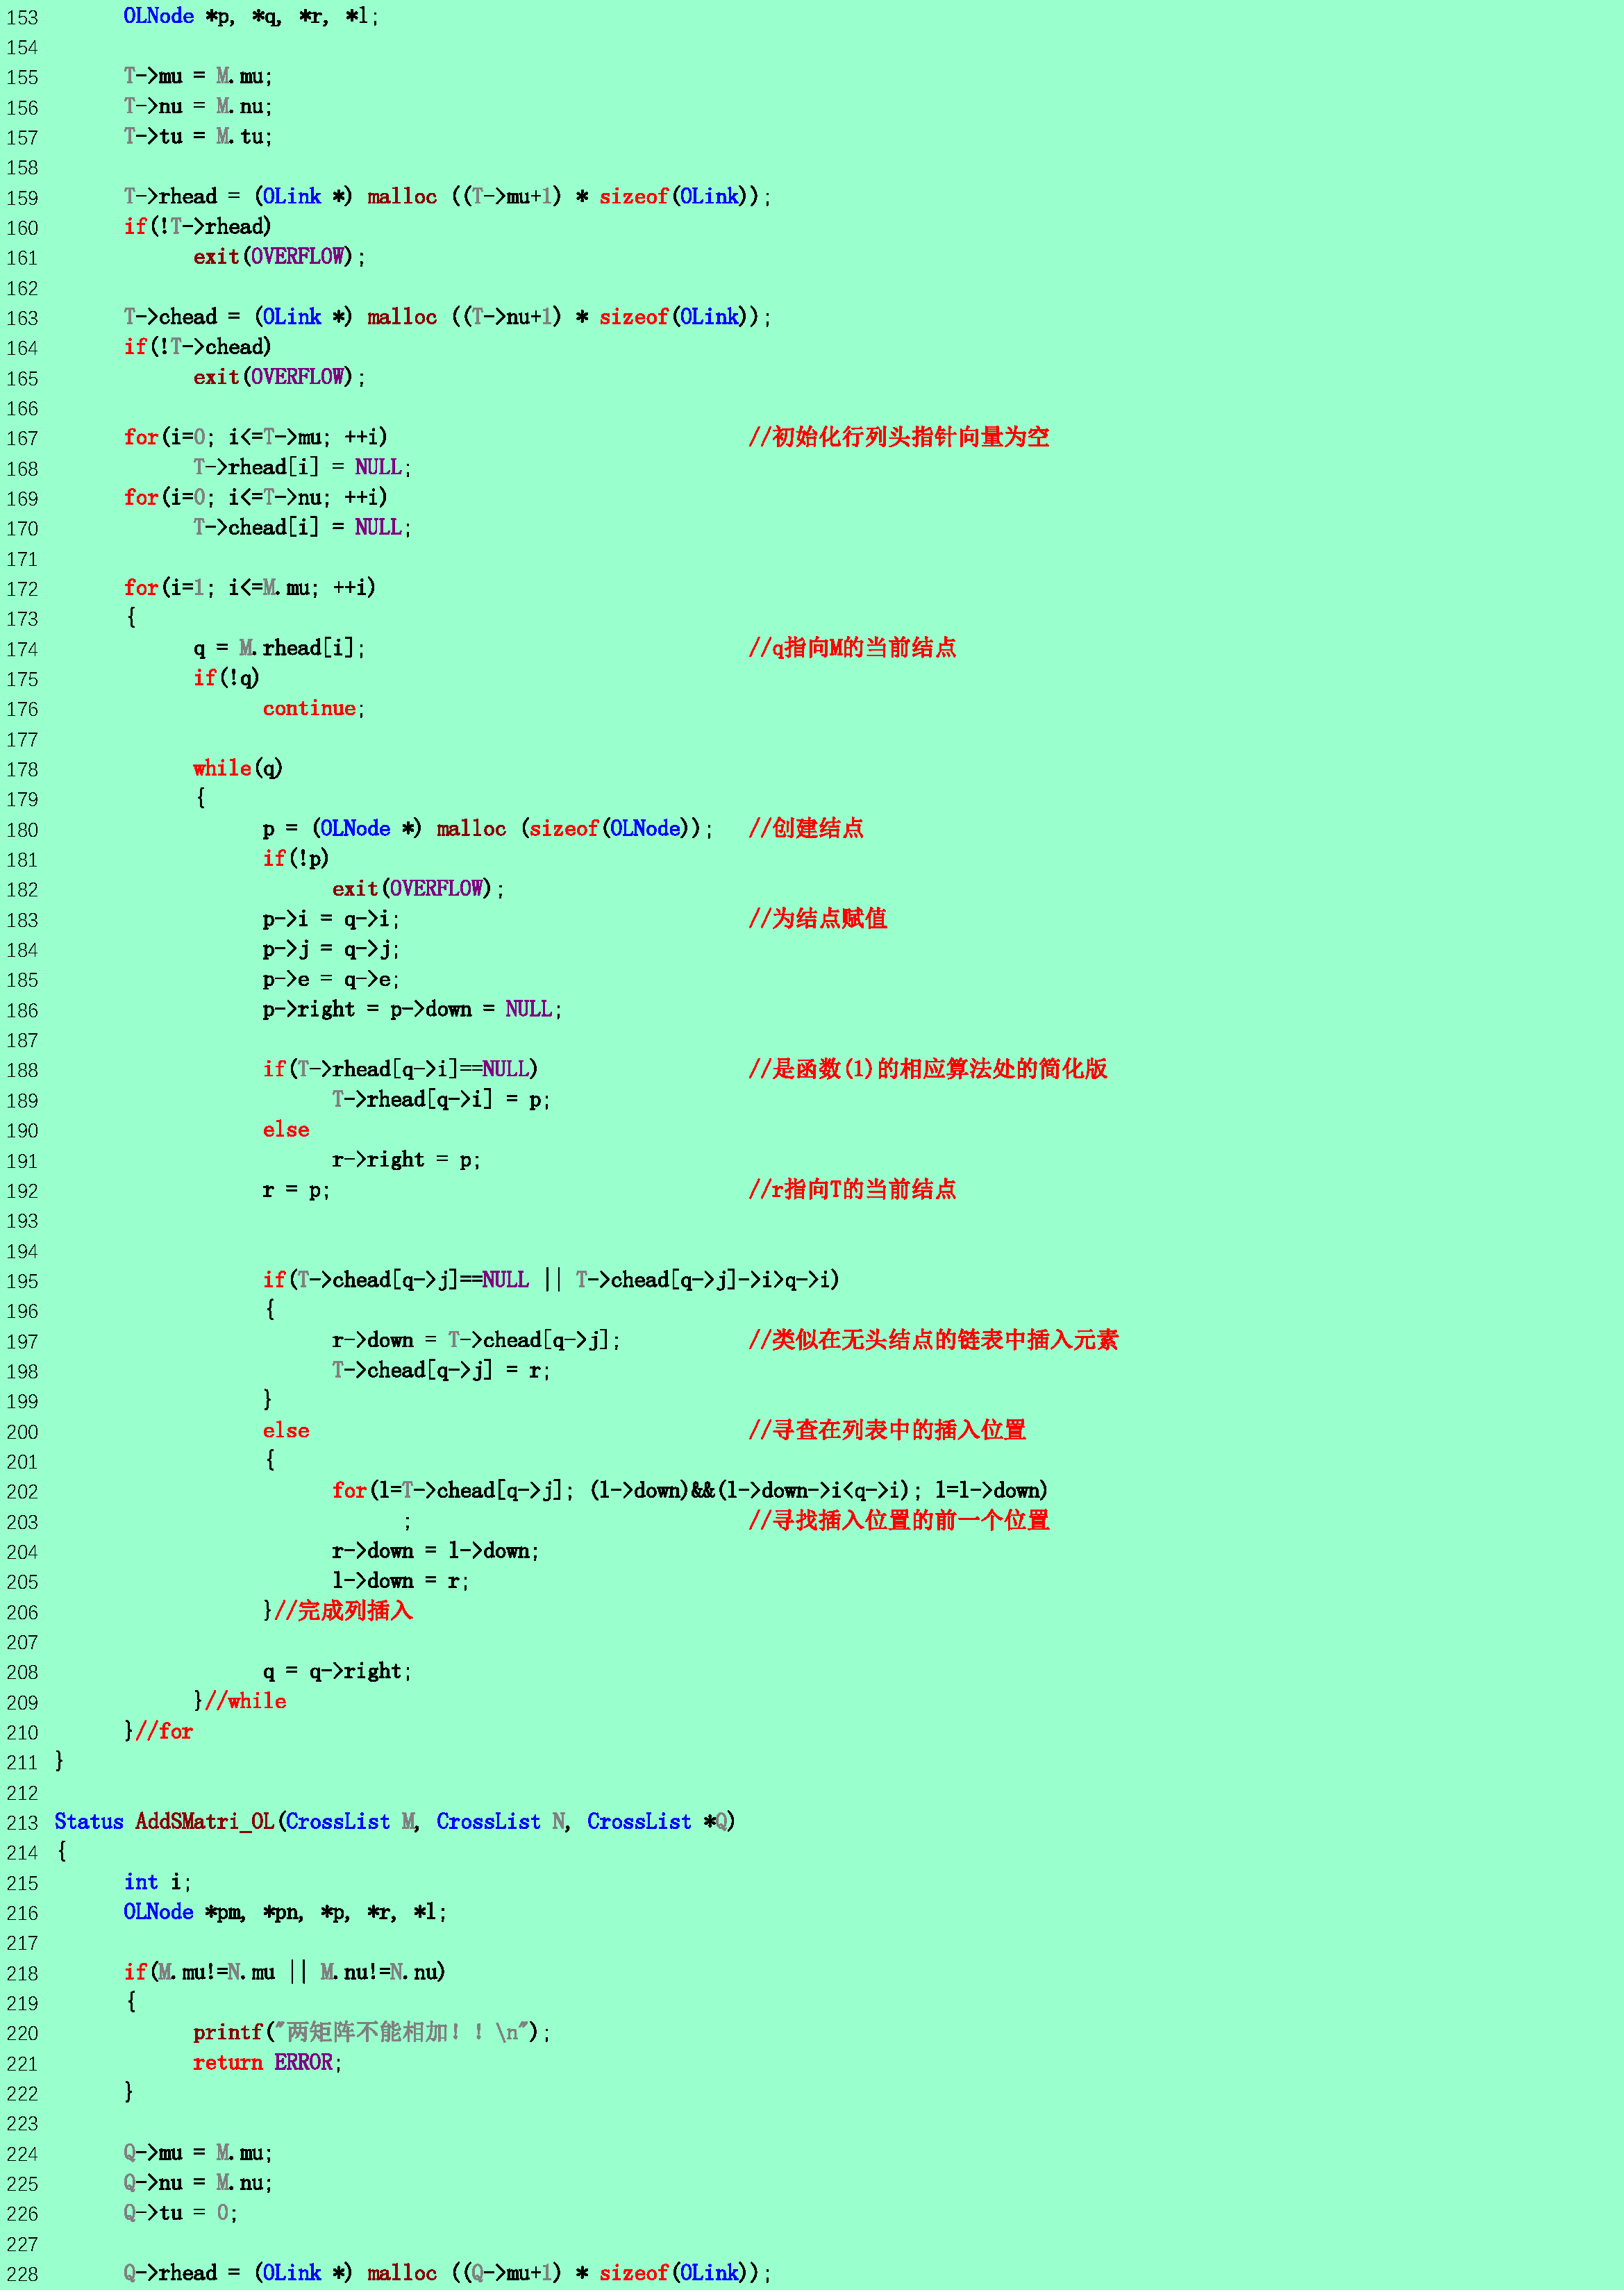This screenshot has height=2290, width=1624.
Task: Click the chead condition on line 195
Action: click(551, 1280)
